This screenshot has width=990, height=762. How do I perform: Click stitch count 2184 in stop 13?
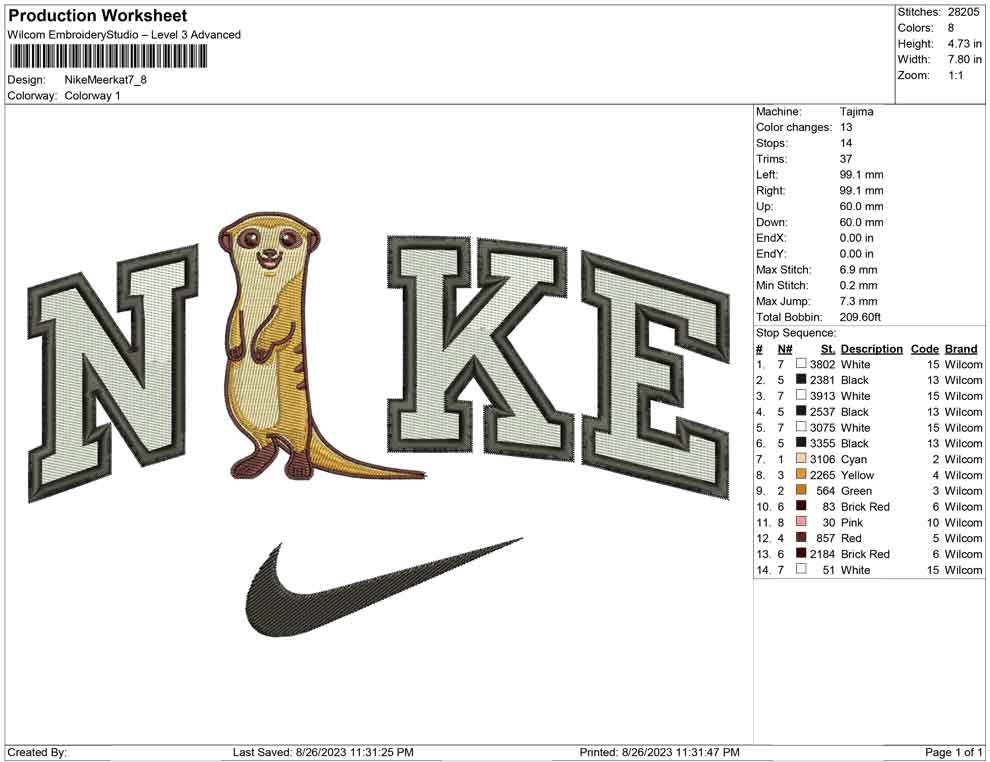tap(823, 554)
